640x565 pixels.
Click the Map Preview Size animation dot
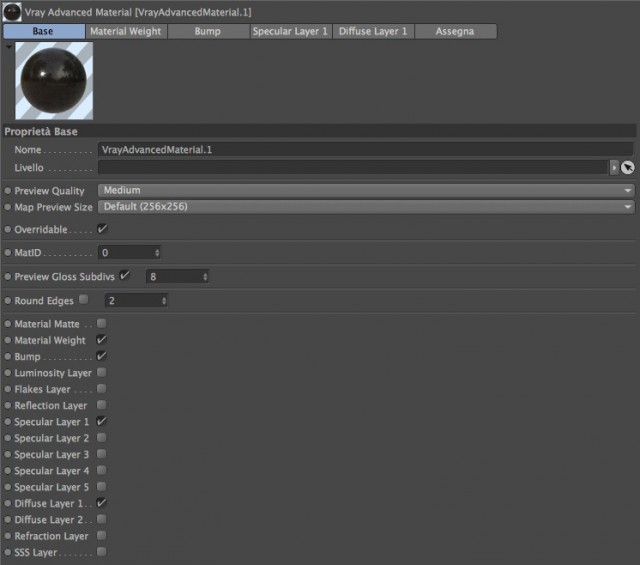pyautogui.click(x=8, y=207)
